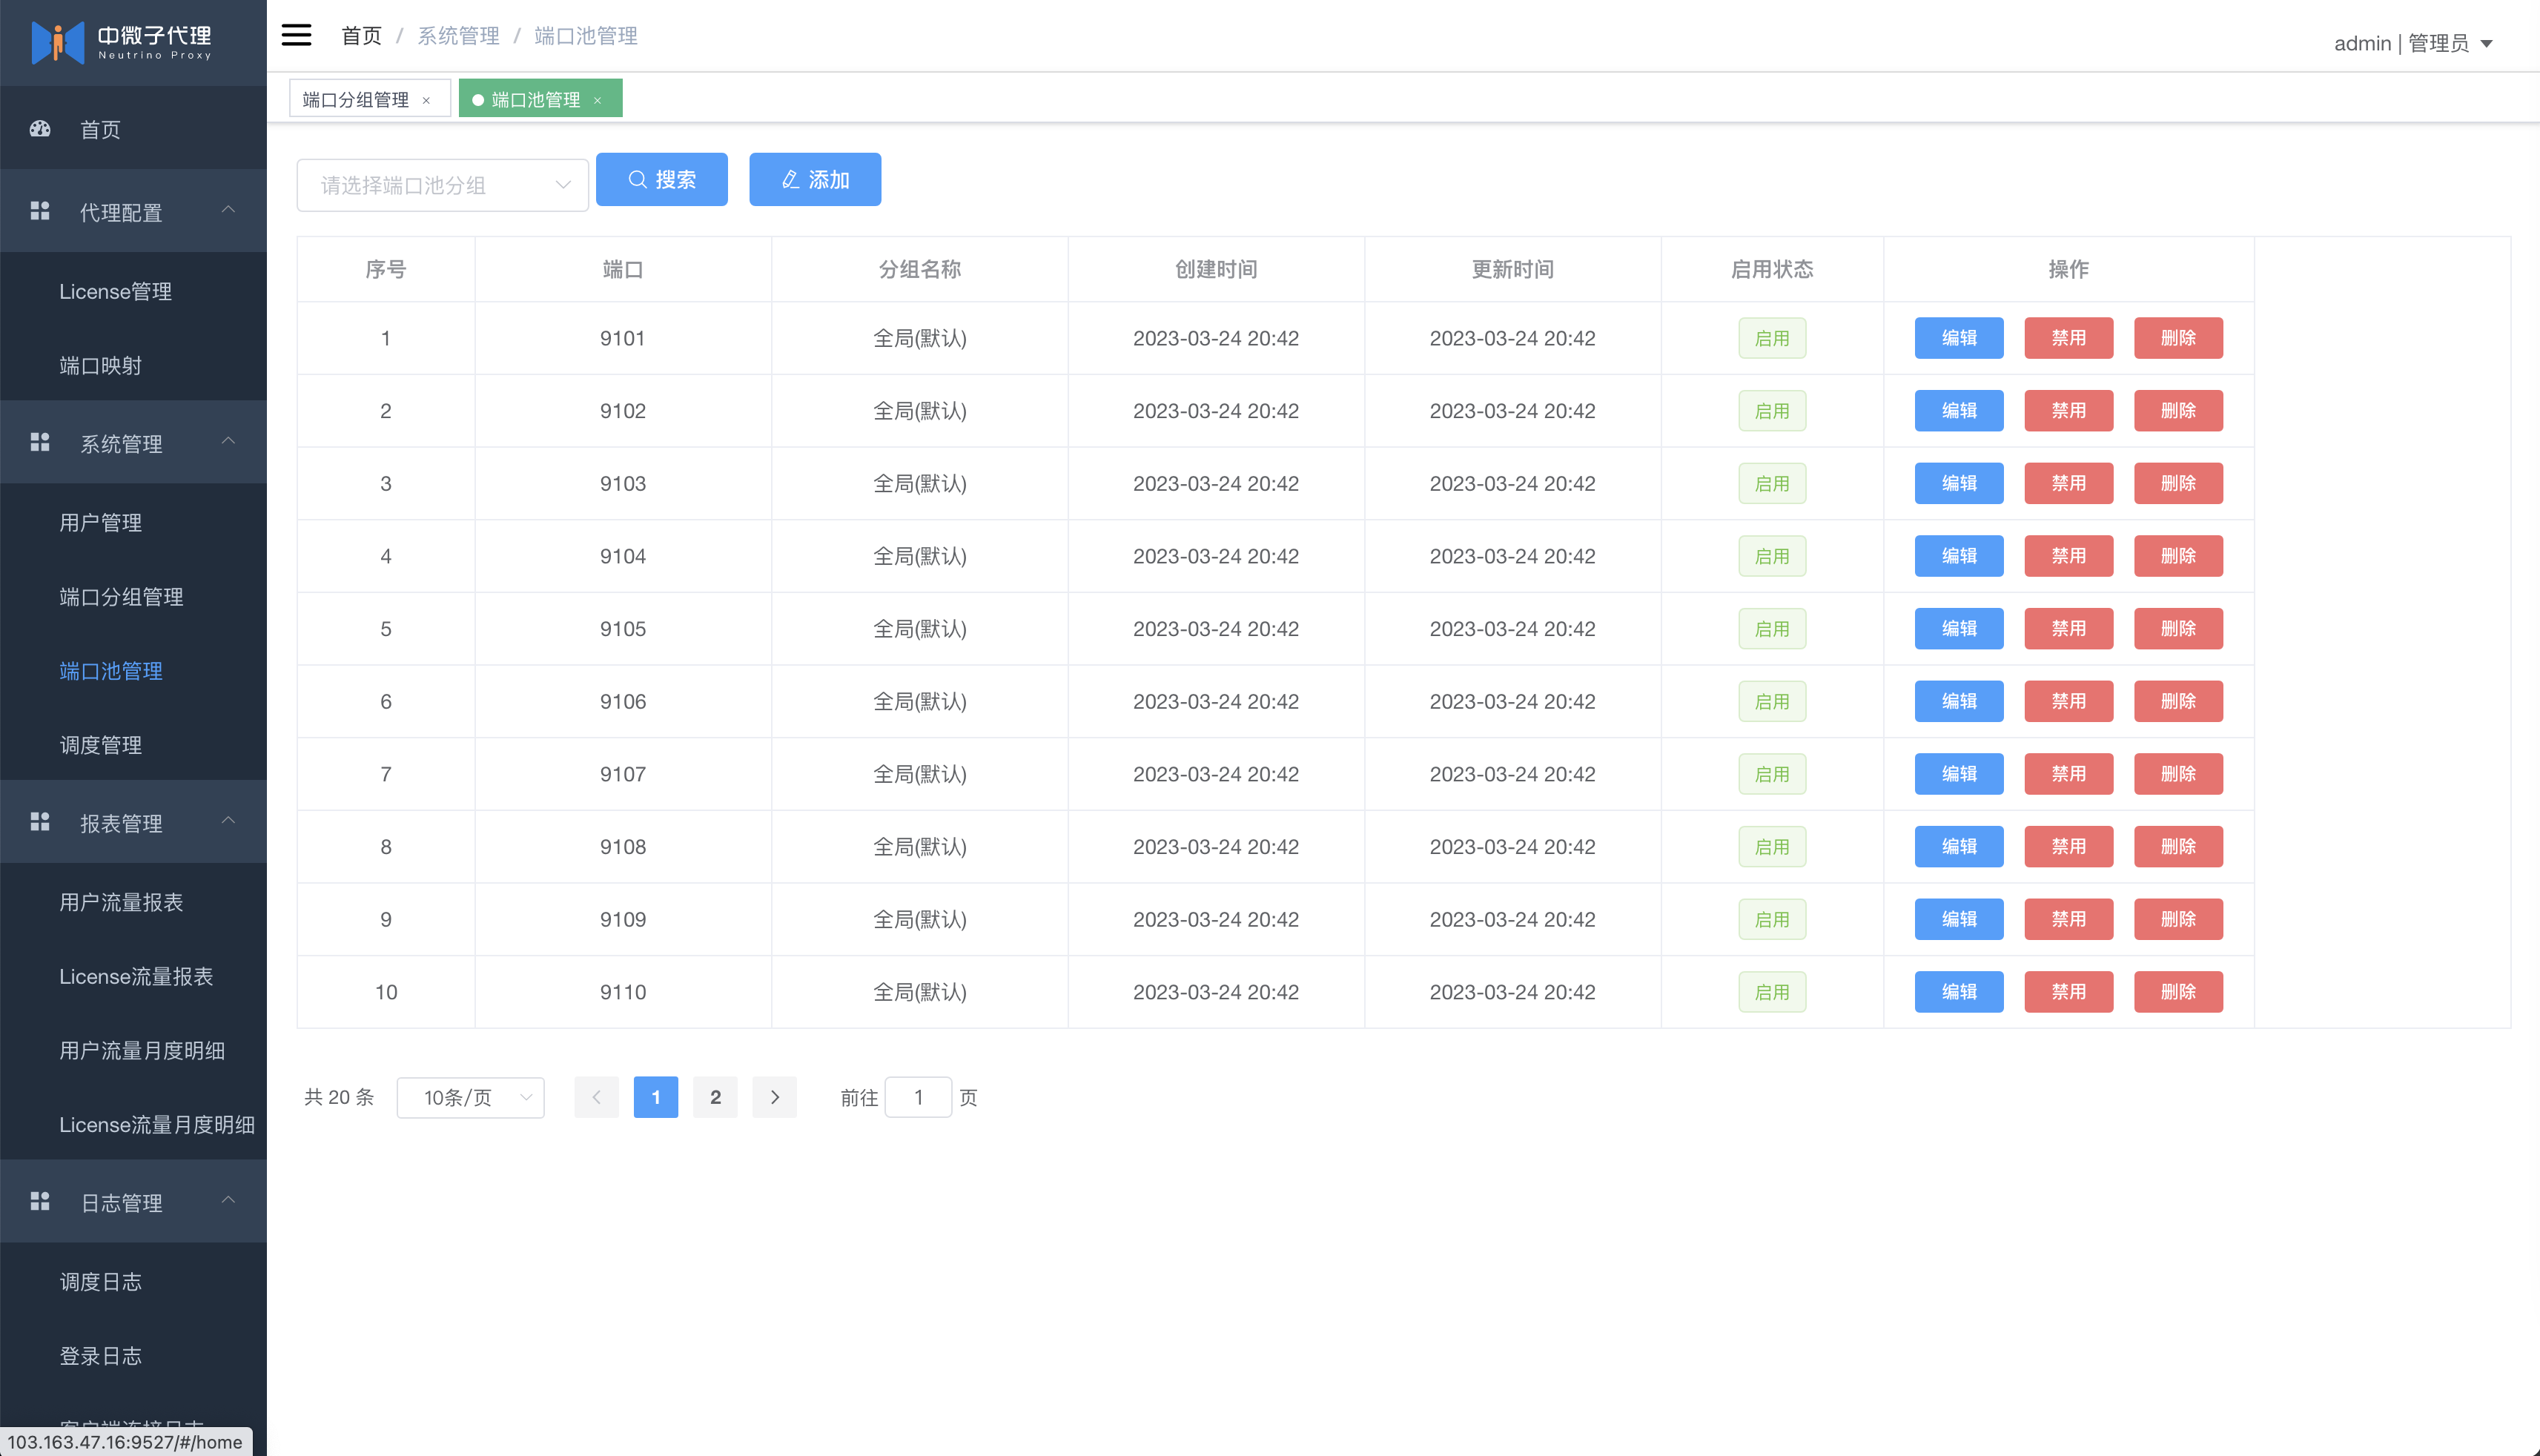This screenshot has height=1456, width=2540.
Task: Click the 启用 status tag for port 9108
Action: click(1772, 847)
